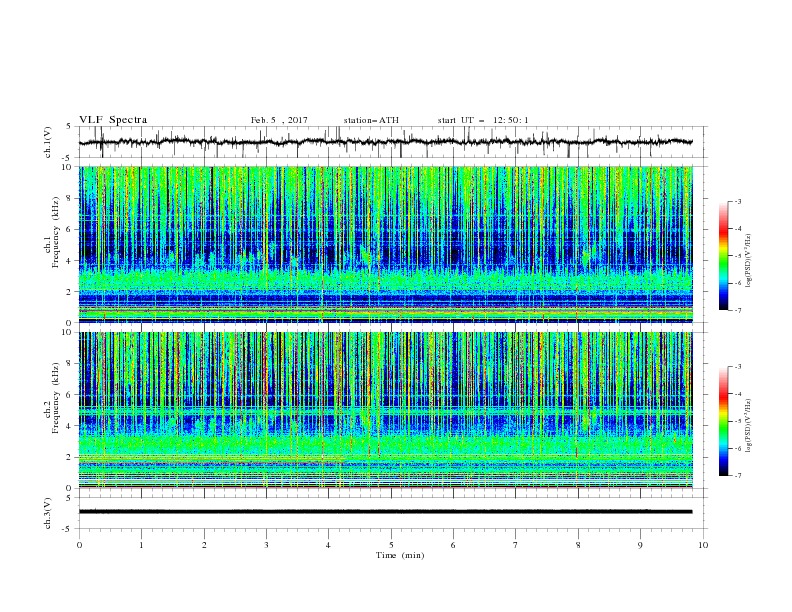The width and height of the screenshot is (792, 612).
Task: Click time axis tick label '8'
Action: (578, 545)
